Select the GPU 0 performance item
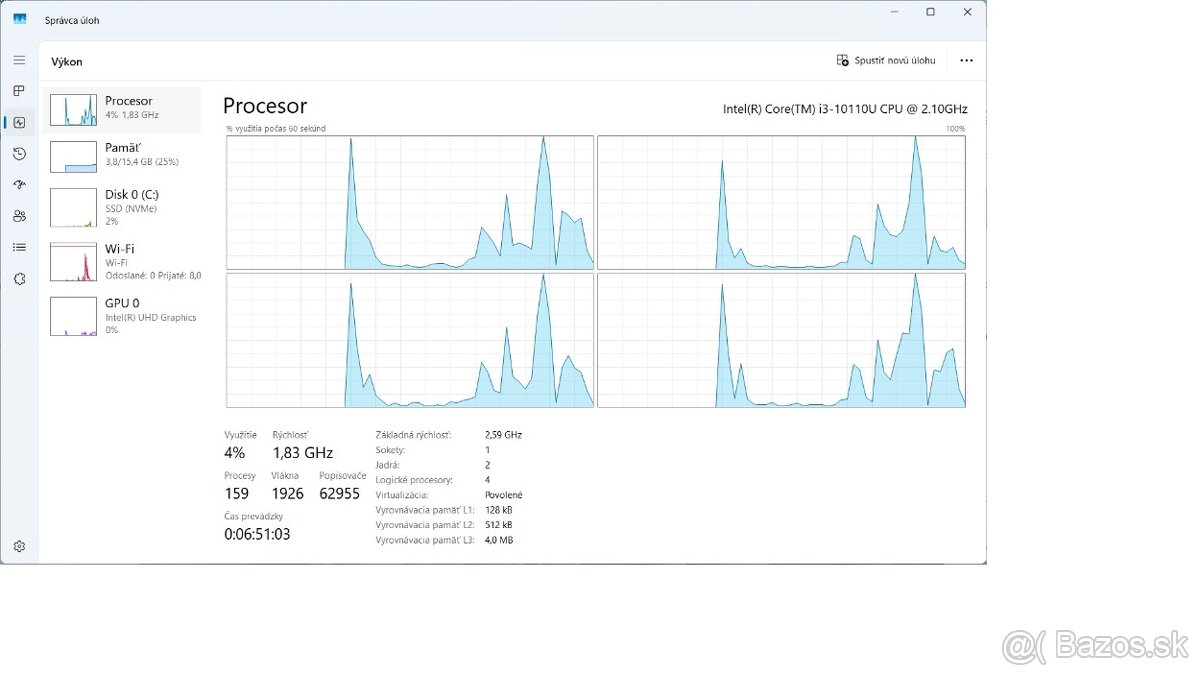Viewport: 1200px width, 675px height. pos(122,315)
